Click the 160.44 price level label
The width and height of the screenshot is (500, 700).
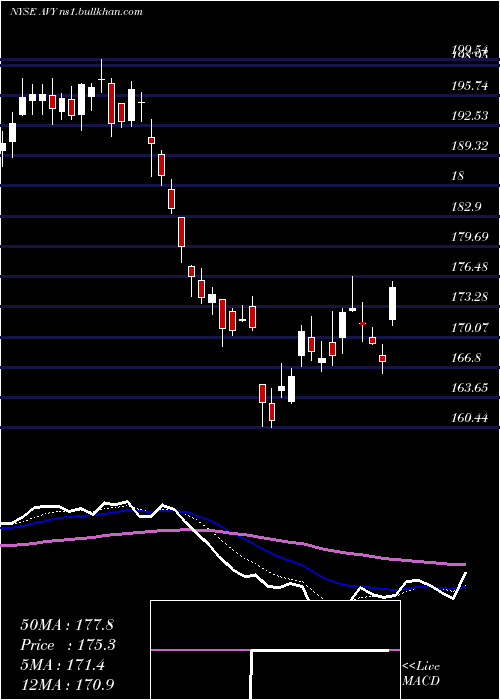(469, 418)
